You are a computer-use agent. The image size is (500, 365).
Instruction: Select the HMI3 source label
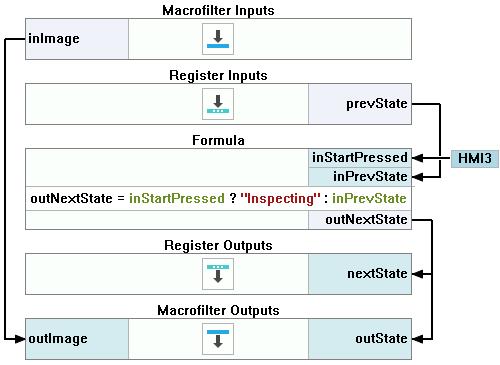coord(475,158)
